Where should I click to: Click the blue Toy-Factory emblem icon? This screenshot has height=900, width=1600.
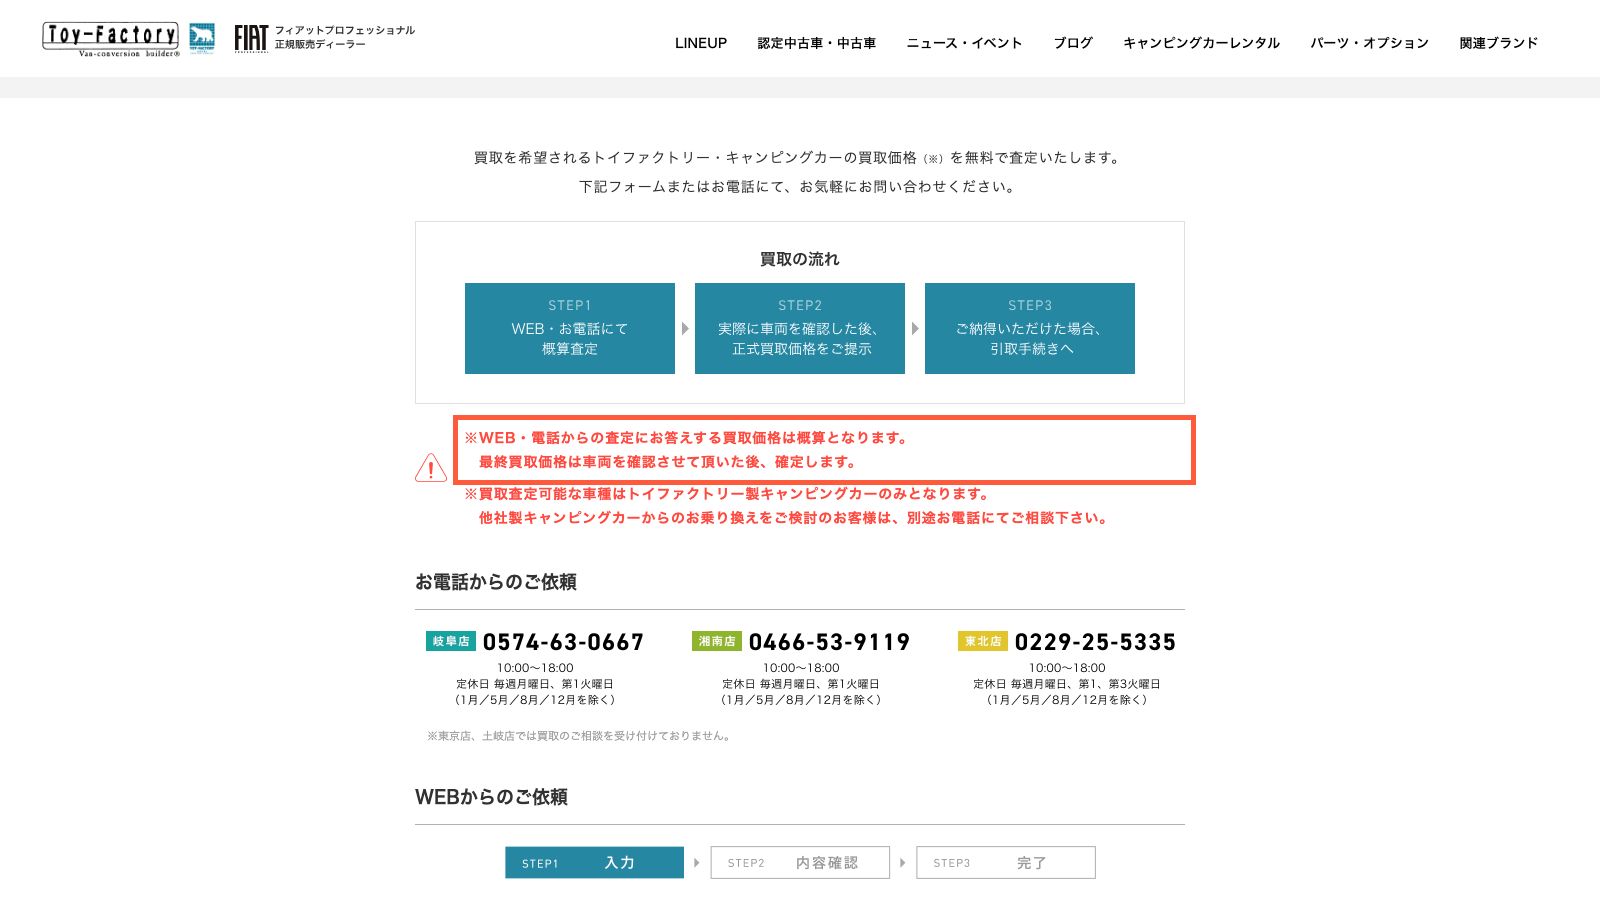[202, 38]
